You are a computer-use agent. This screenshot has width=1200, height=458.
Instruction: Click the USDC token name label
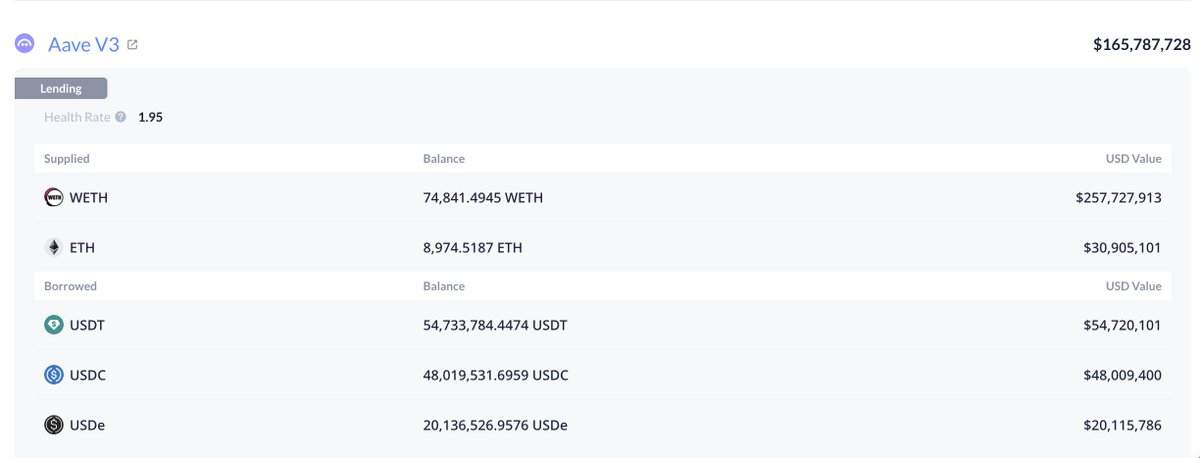pos(88,375)
